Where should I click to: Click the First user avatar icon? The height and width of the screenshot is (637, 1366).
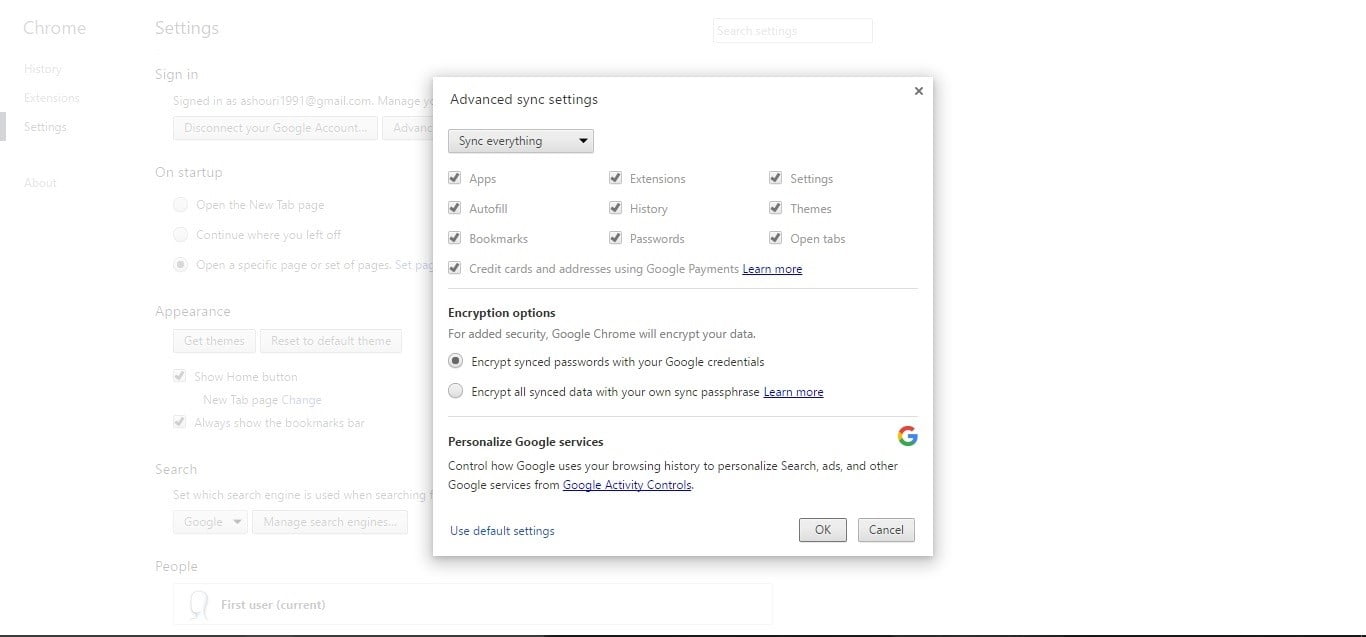coord(199,604)
